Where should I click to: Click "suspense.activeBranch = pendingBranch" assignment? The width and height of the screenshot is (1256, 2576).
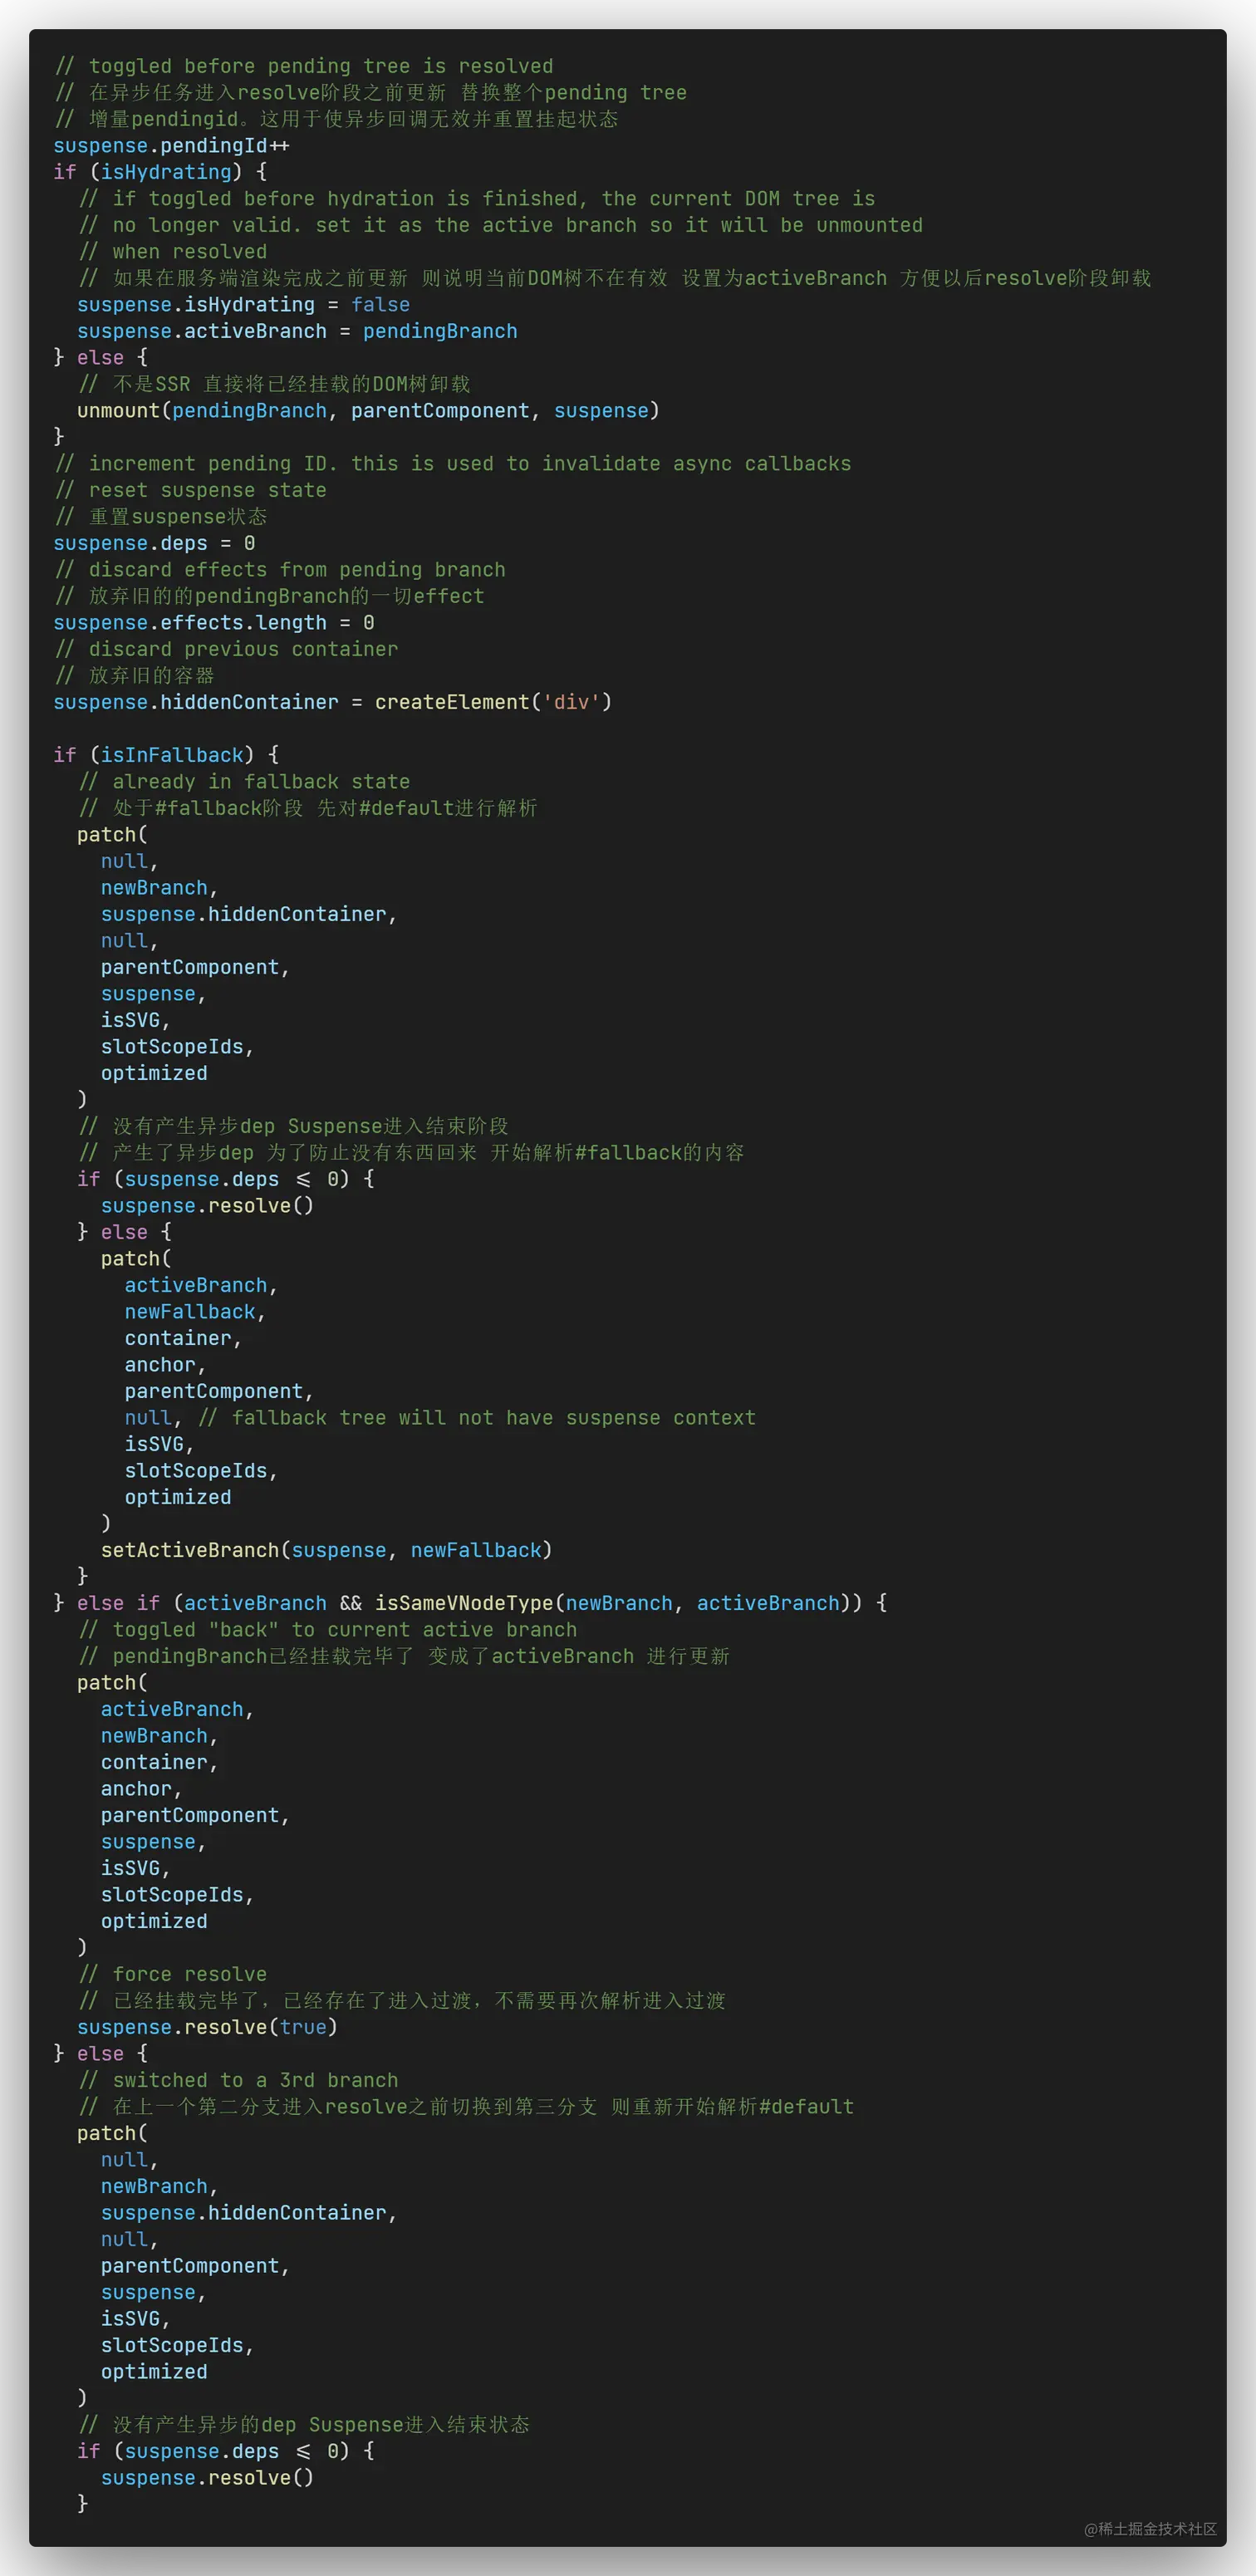297,331
